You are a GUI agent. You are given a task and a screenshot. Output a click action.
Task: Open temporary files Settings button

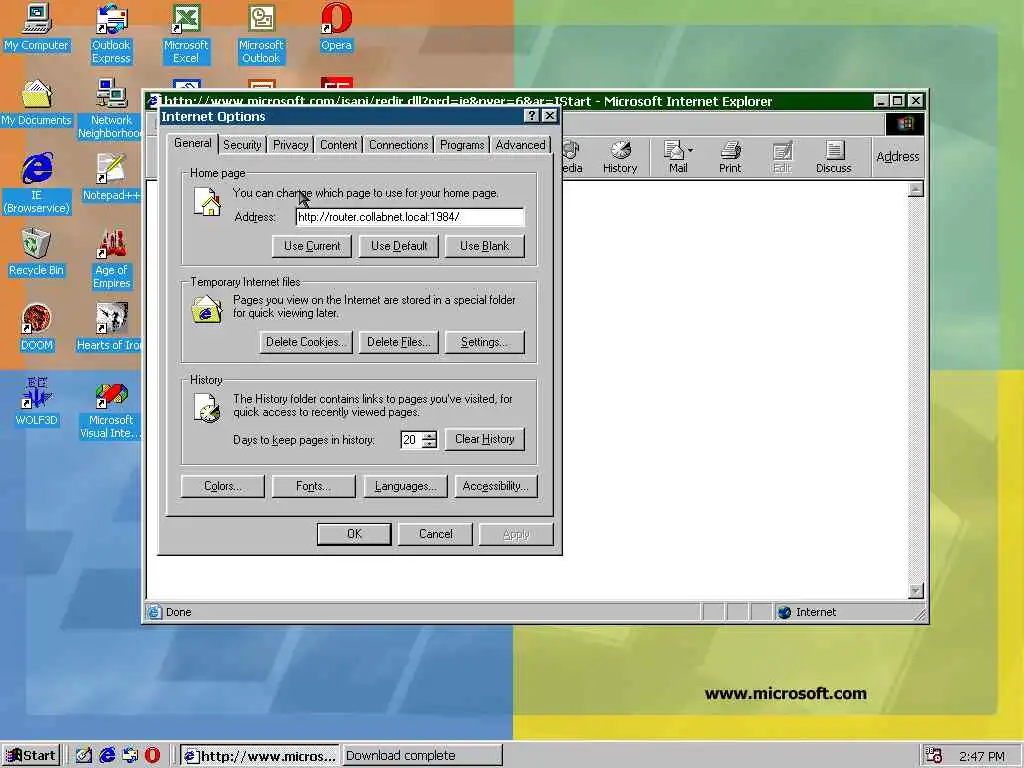pyautogui.click(x=485, y=342)
